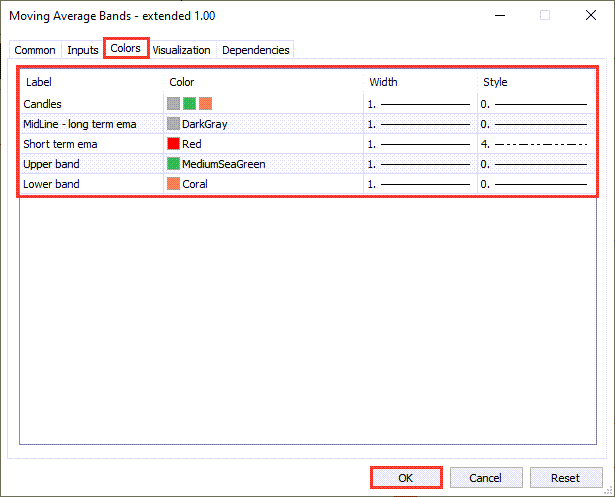Switch to the Common tab

35,50
